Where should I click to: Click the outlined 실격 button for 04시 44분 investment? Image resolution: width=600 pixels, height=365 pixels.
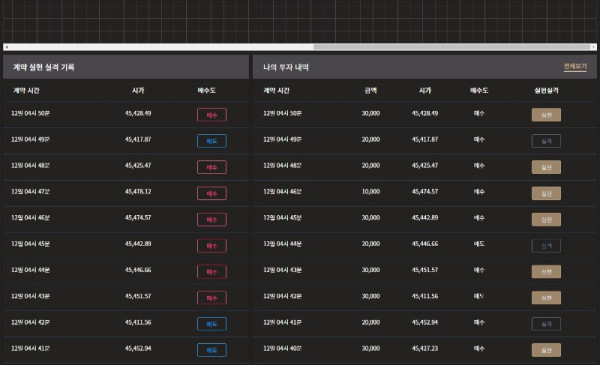click(x=546, y=246)
